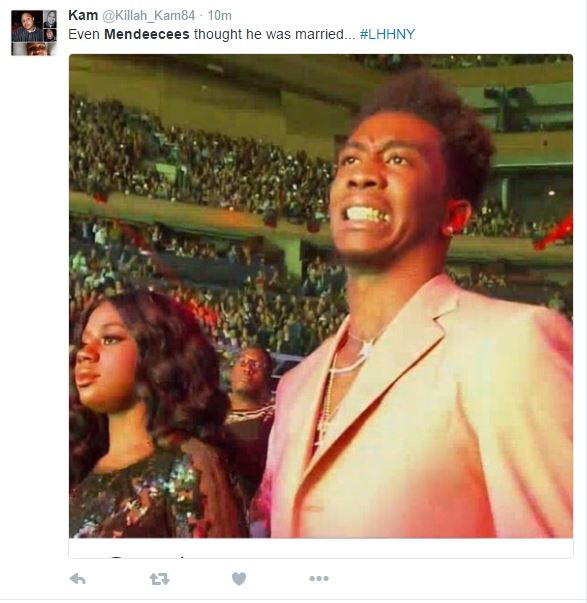Follow the #LHHNY hashtag
The height and width of the screenshot is (603, 587).
(x=387, y=34)
